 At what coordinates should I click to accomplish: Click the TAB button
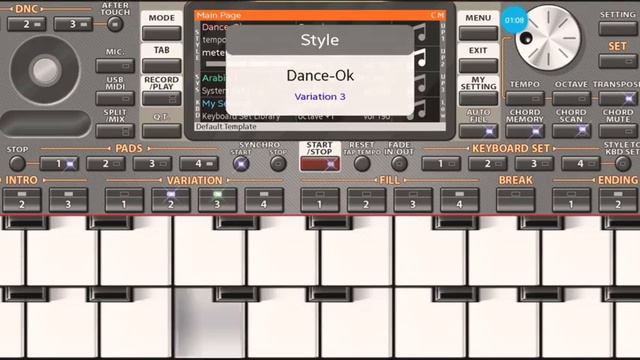[x=162, y=65]
